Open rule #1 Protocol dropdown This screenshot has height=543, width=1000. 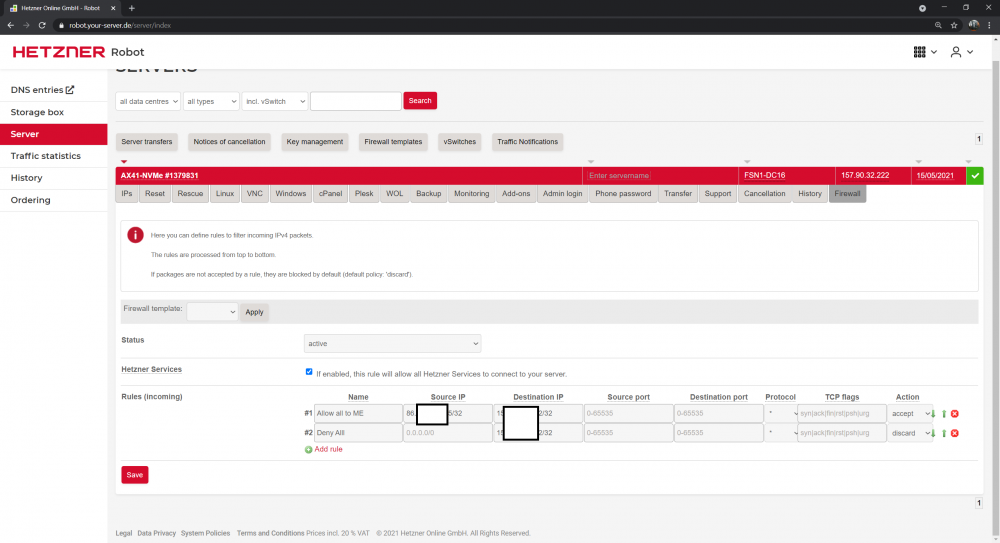781,413
